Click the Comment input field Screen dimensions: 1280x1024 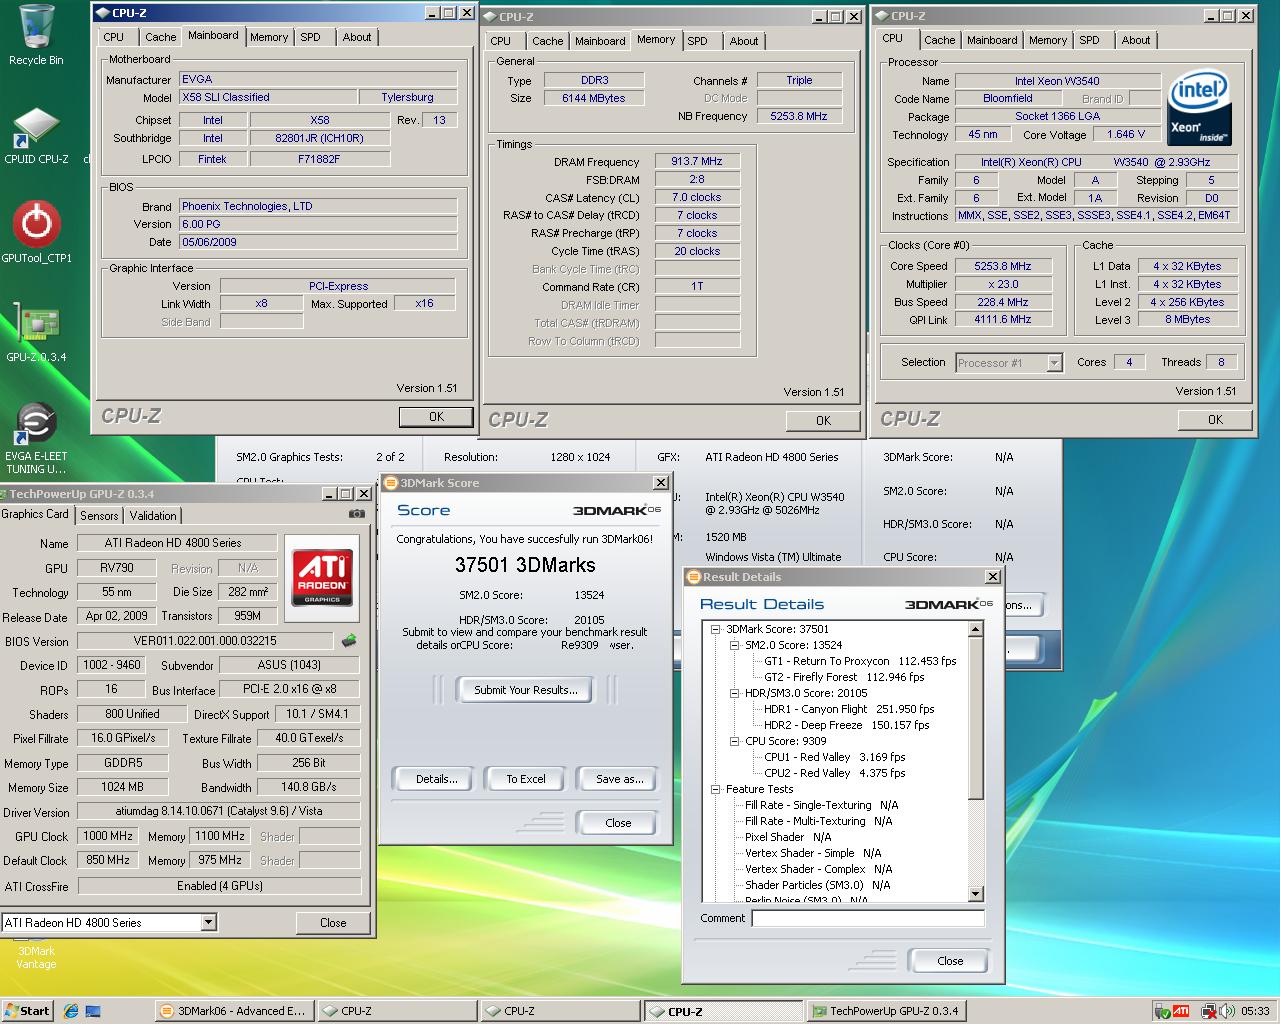coord(868,918)
